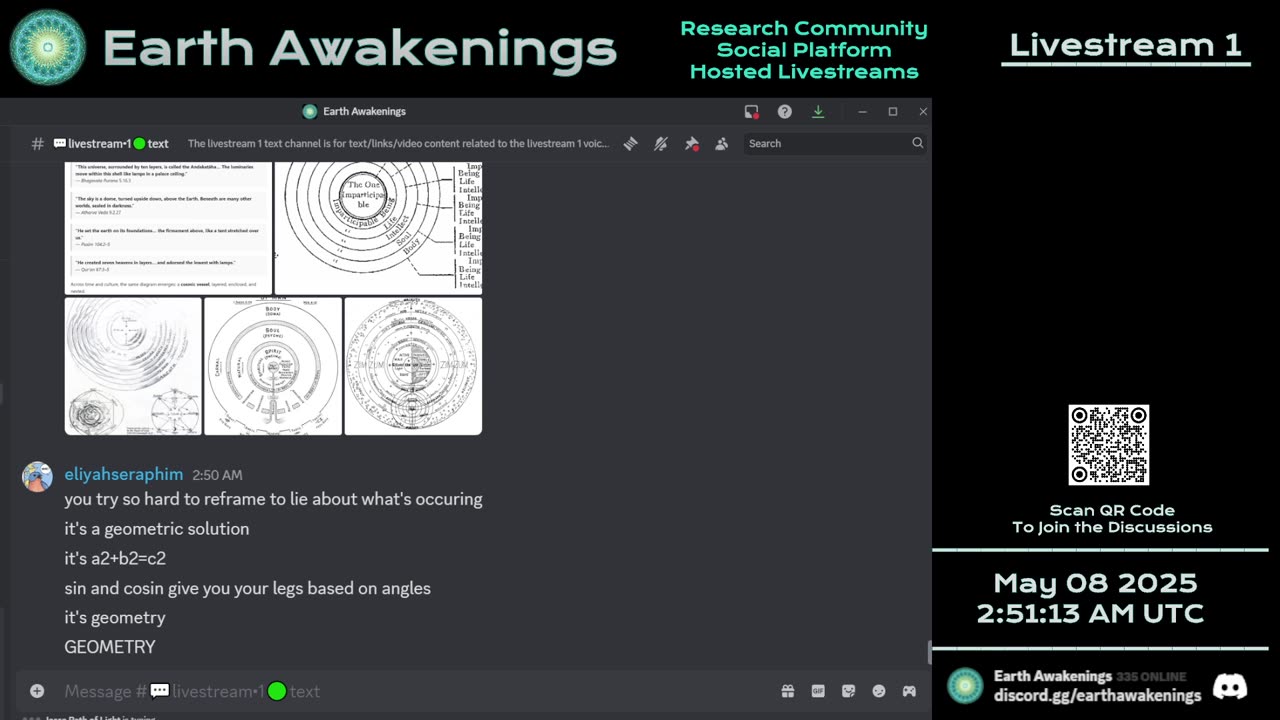The width and height of the screenshot is (1280, 720).
Task: Focus the Search box in header
Action: 835,143
